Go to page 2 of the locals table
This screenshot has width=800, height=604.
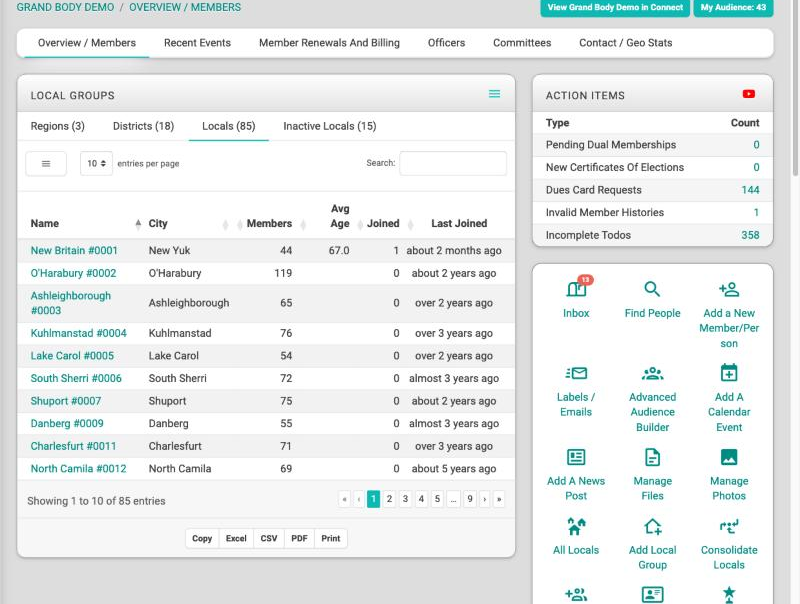[x=389, y=499]
